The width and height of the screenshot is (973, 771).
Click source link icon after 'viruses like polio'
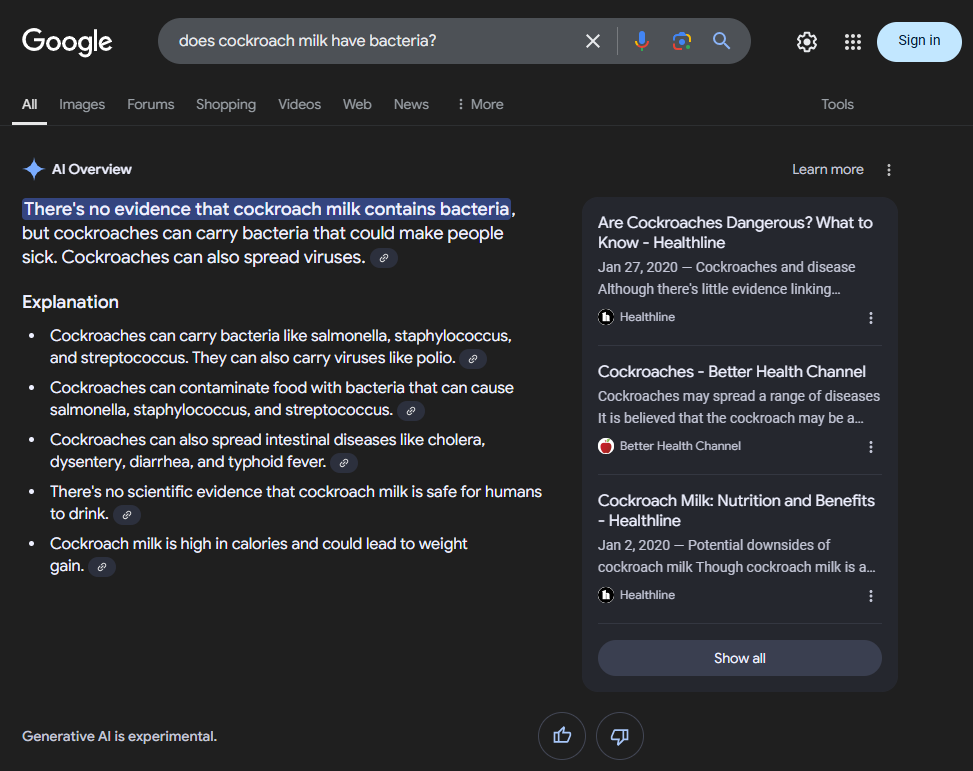pos(473,359)
